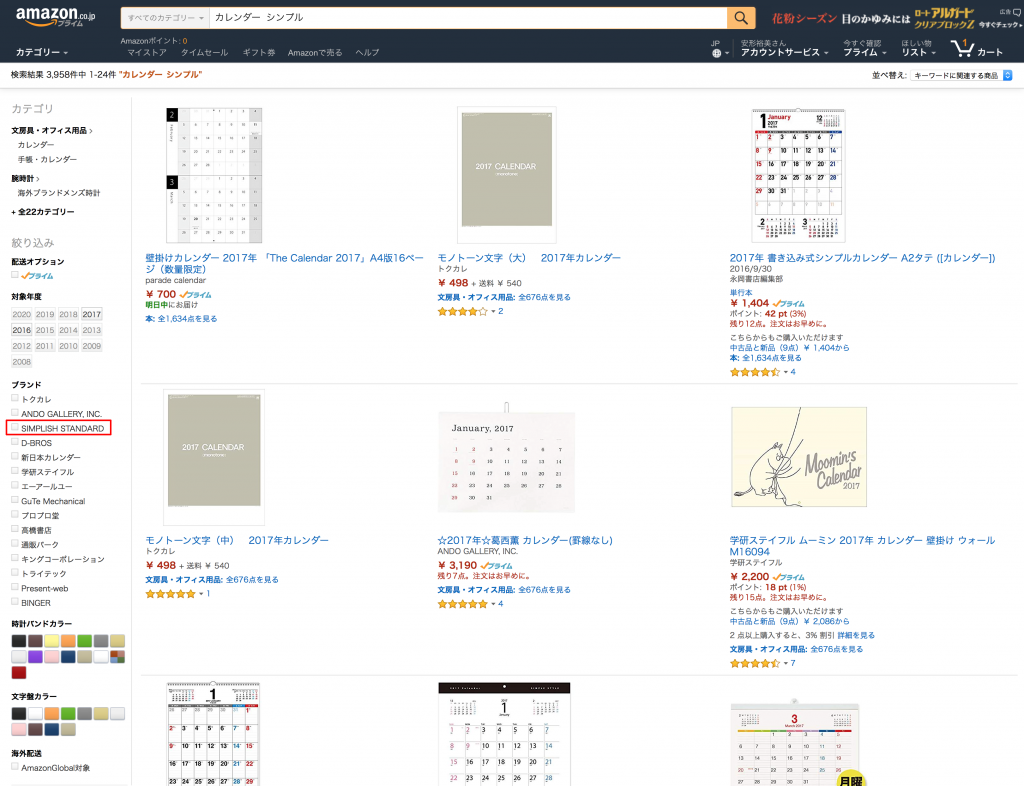Click in the search text field
The width and height of the screenshot is (1024, 786).
[468, 18]
